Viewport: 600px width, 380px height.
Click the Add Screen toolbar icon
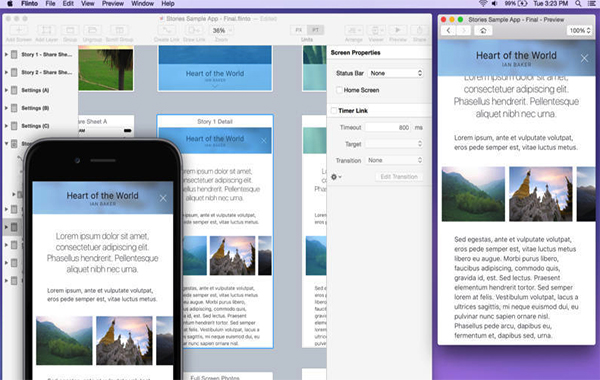tap(18, 30)
